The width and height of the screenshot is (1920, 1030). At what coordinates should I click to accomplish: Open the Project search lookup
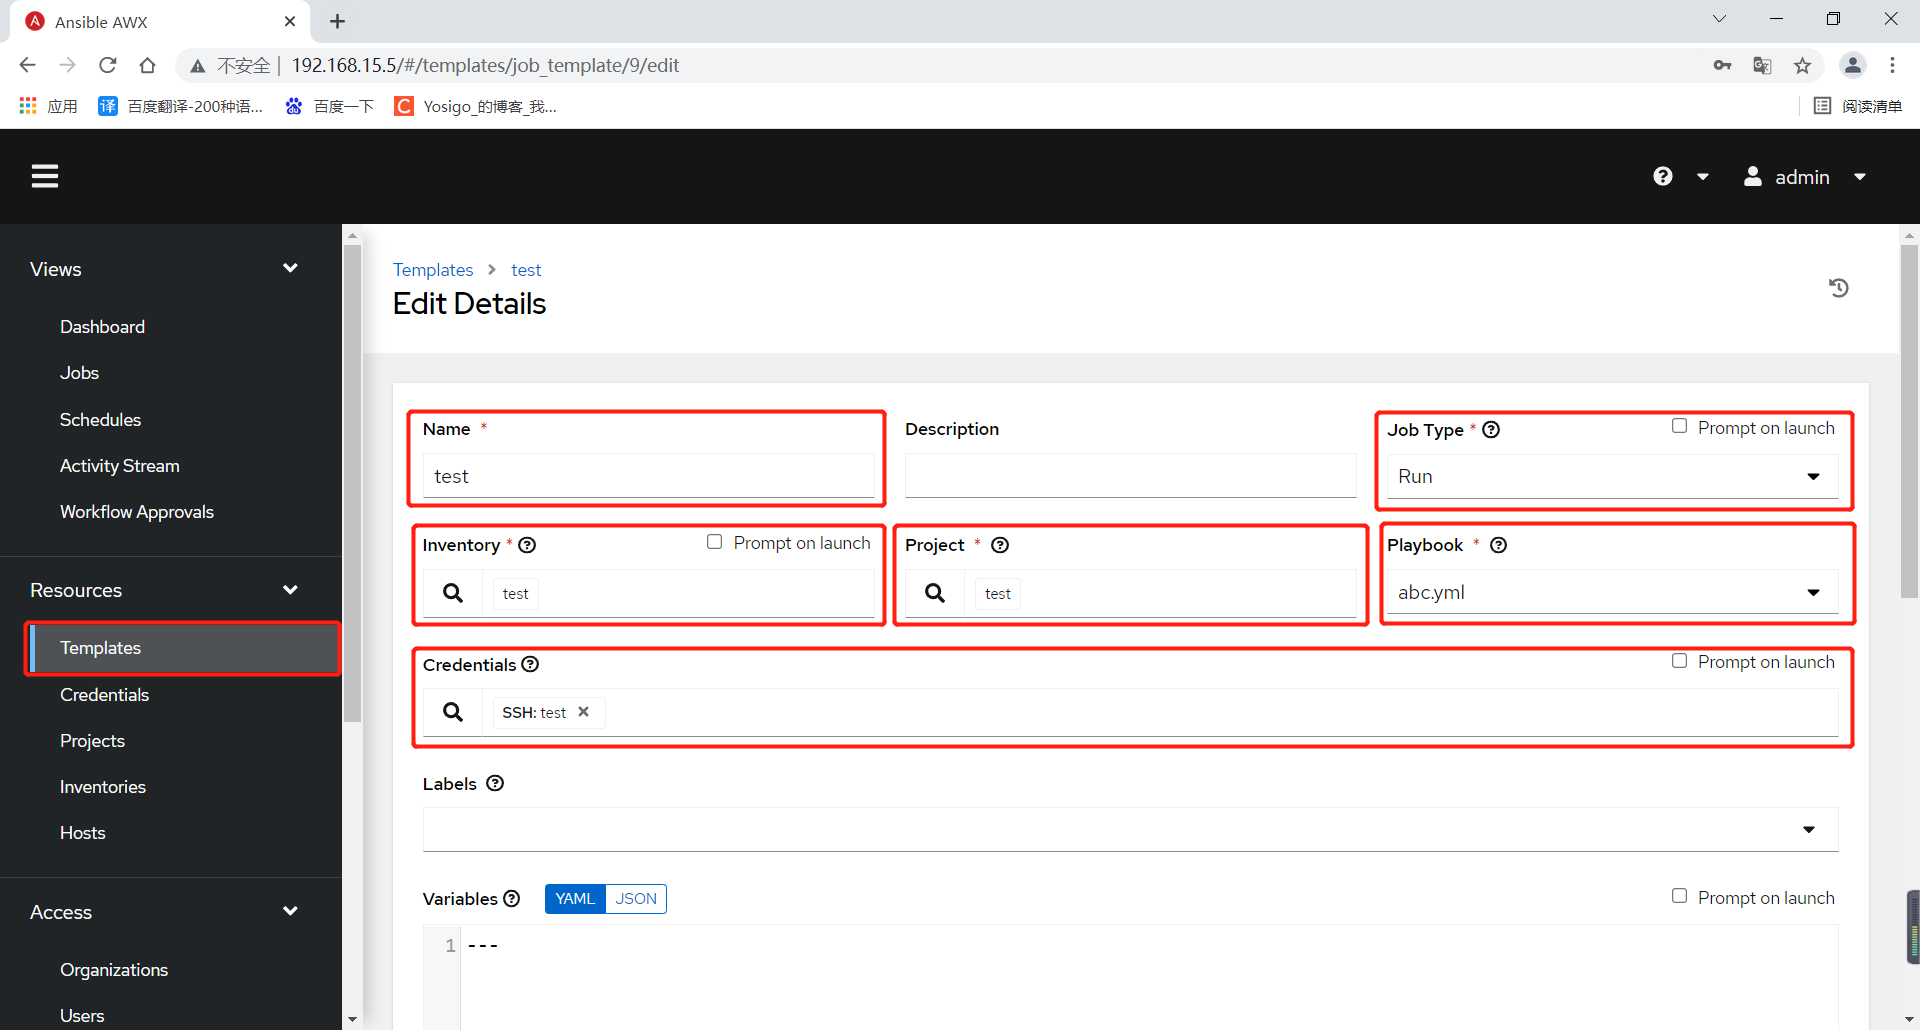tap(935, 593)
